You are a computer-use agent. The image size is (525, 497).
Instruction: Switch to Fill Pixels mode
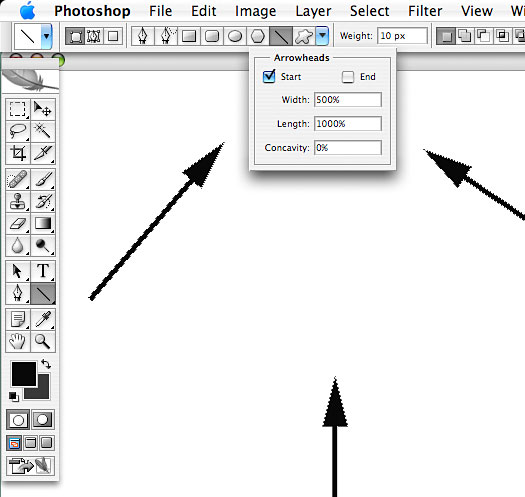(x=113, y=36)
